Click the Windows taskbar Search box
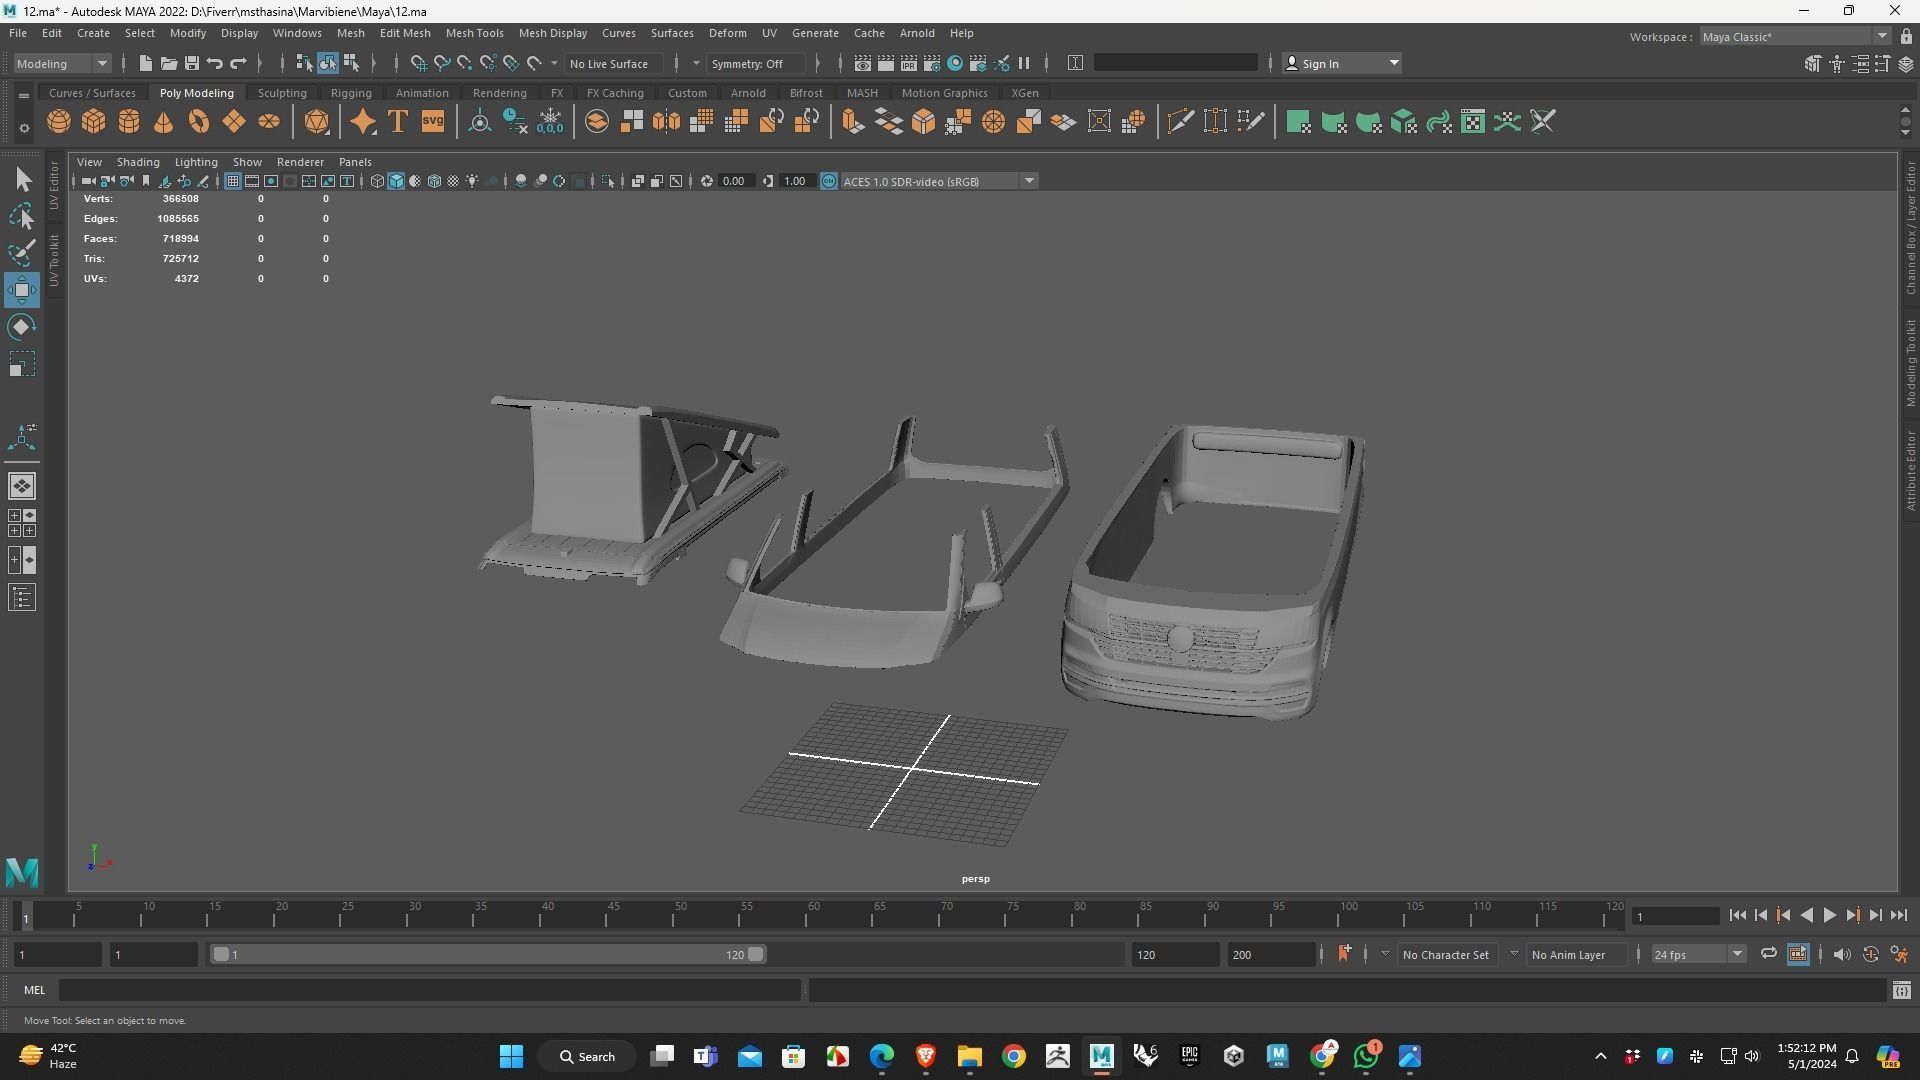This screenshot has width=1920, height=1080. (x=586, y=1056)
